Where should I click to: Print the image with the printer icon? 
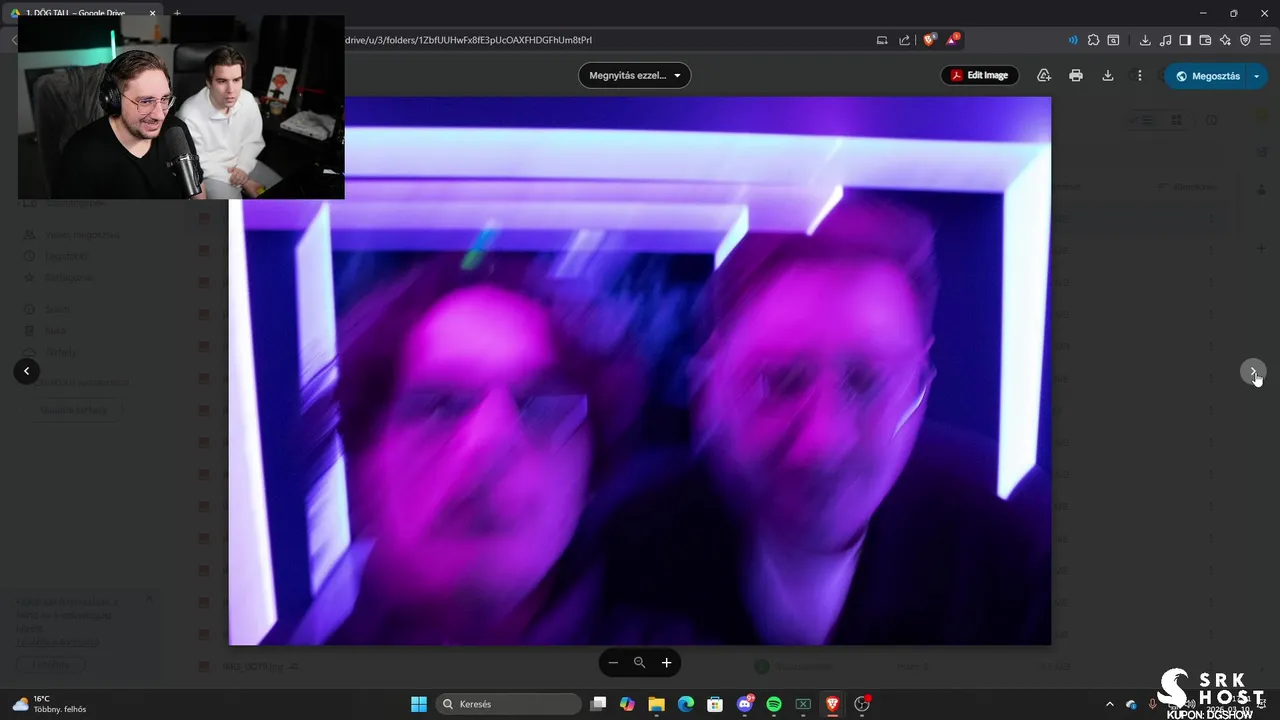coord(1076,75)
